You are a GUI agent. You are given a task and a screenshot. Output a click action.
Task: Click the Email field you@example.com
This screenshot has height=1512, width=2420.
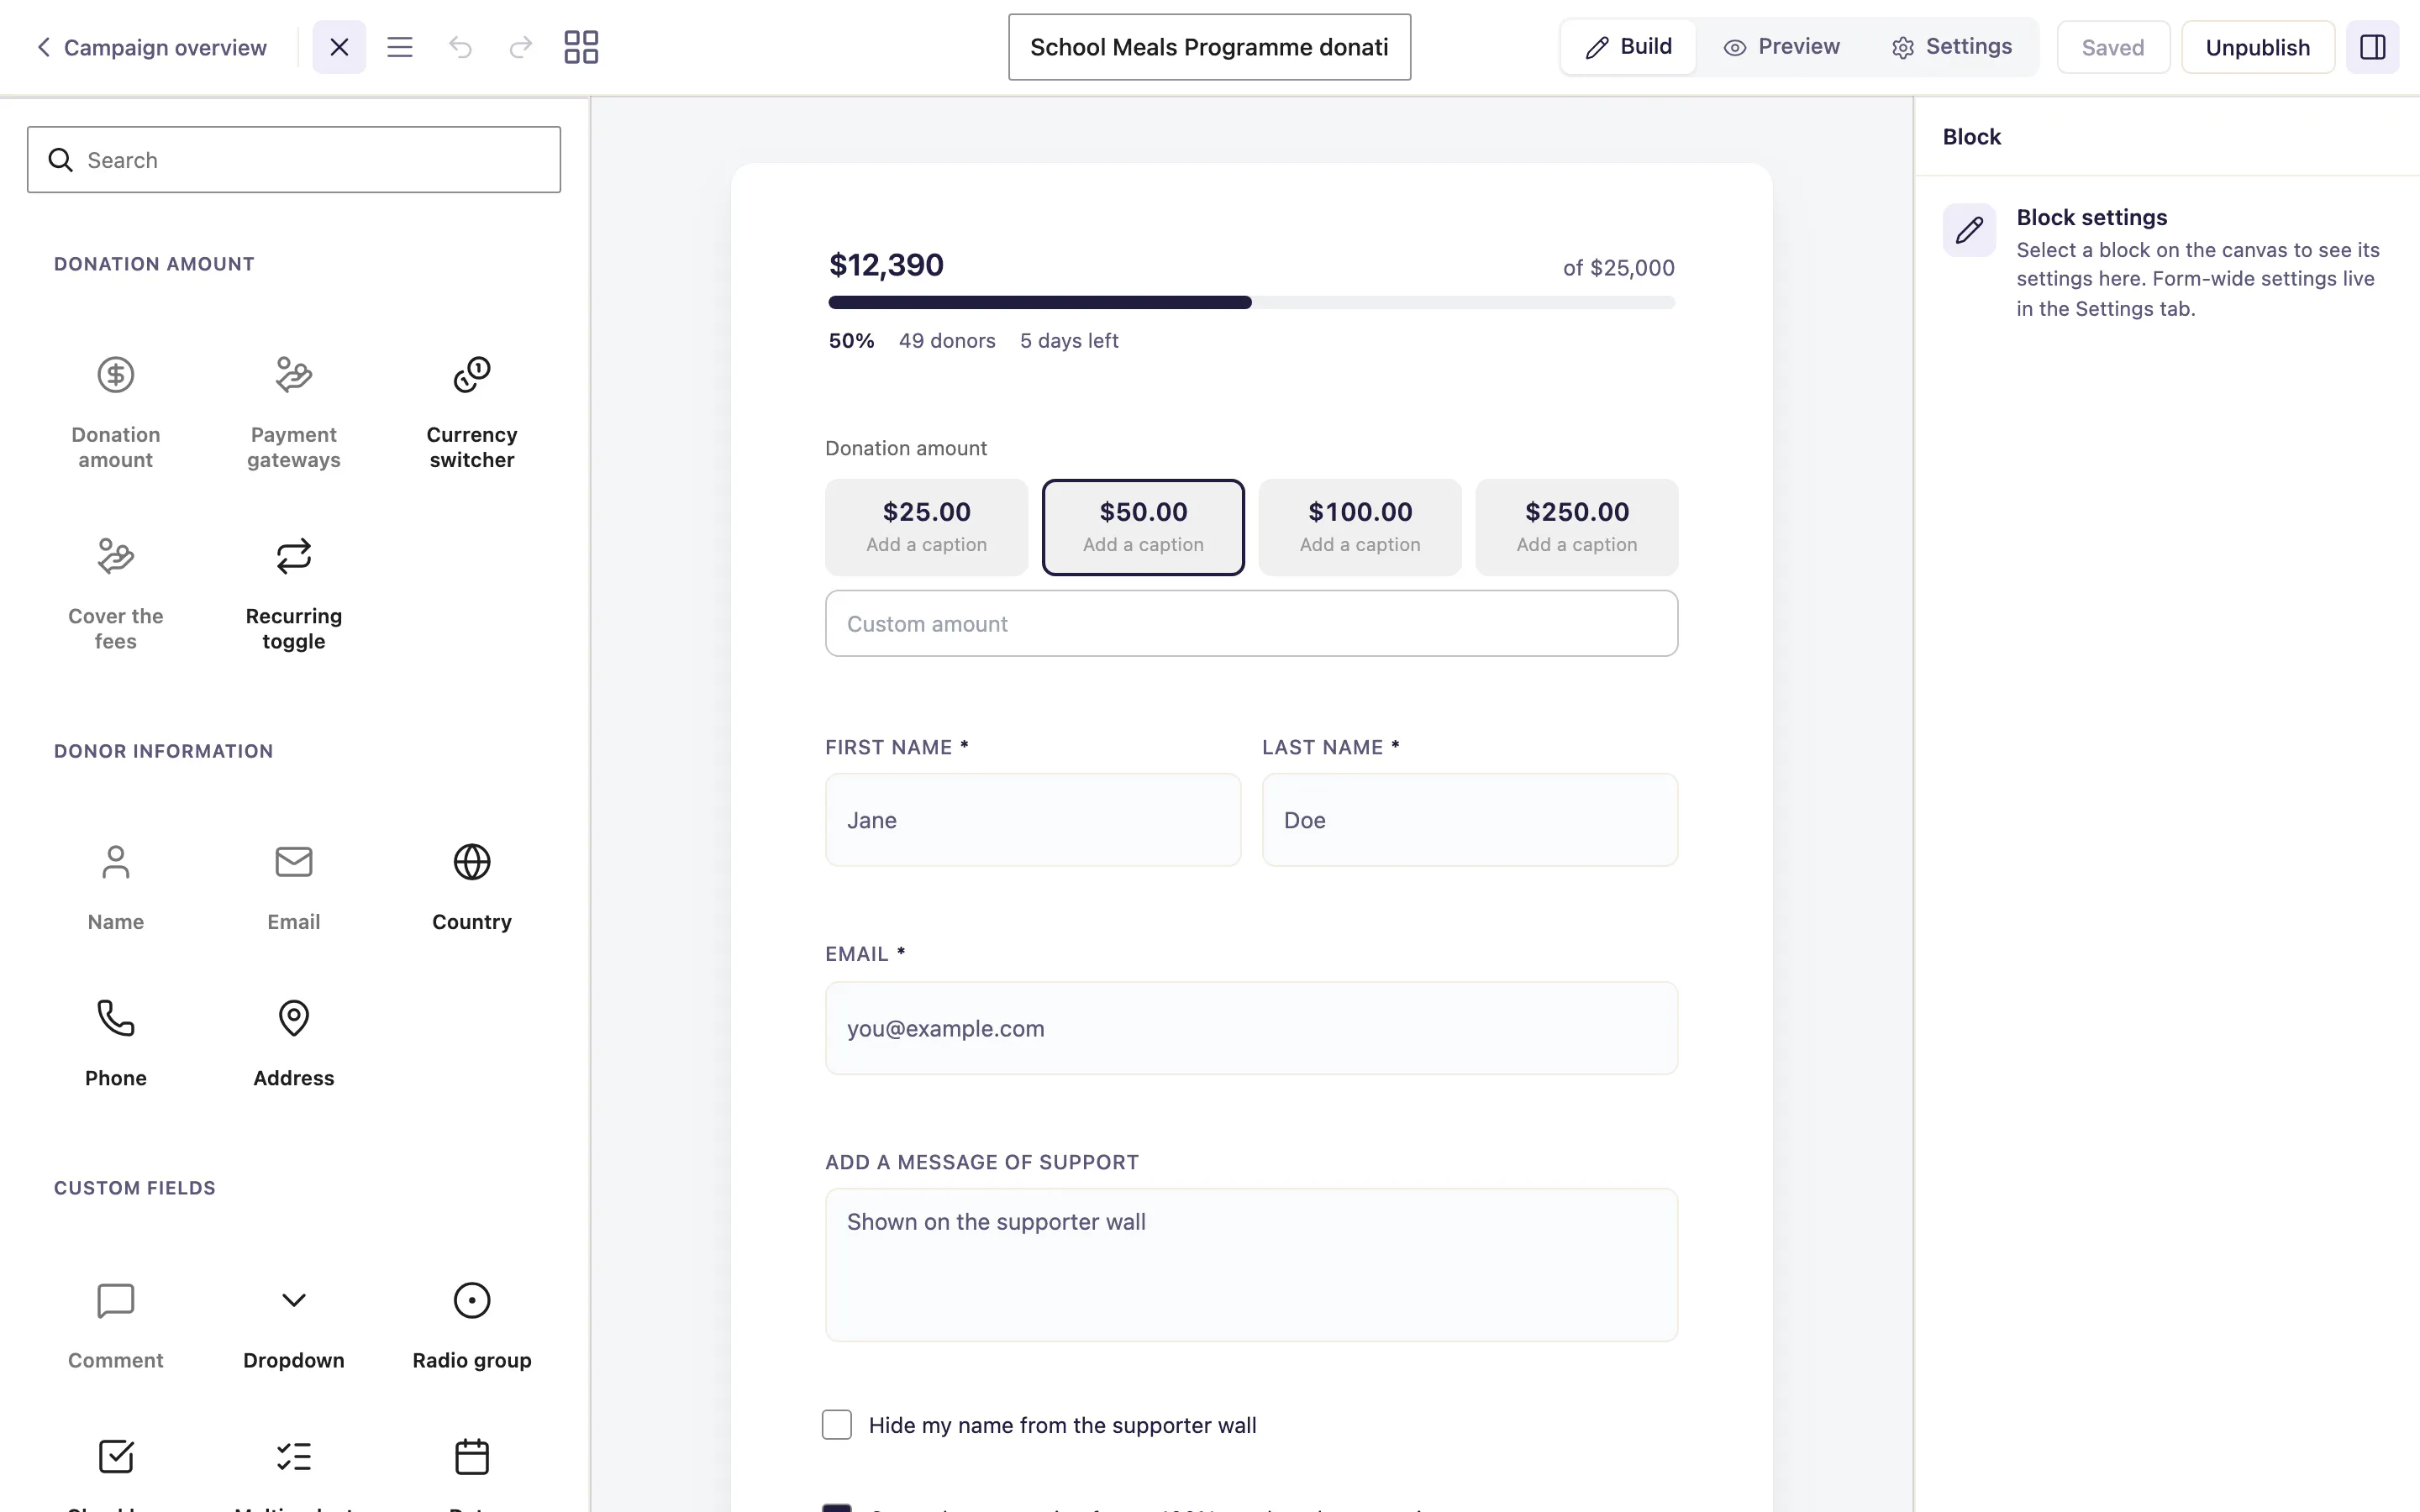(x=1251, y=1028)
